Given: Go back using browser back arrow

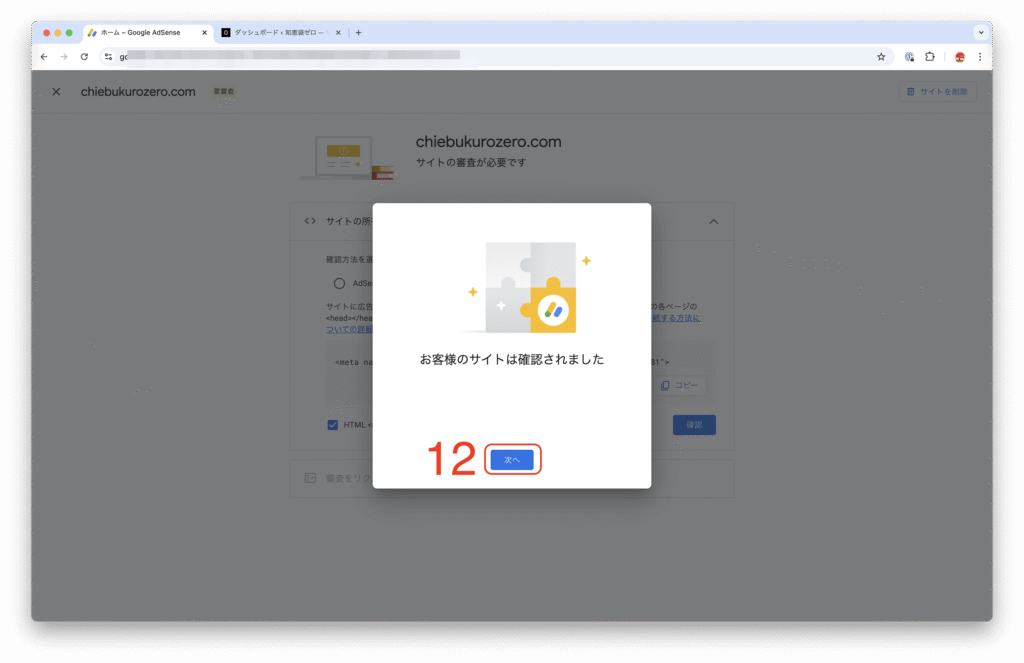Looking at the screenshot, I should pyautogui.click(x=44, y=57).
